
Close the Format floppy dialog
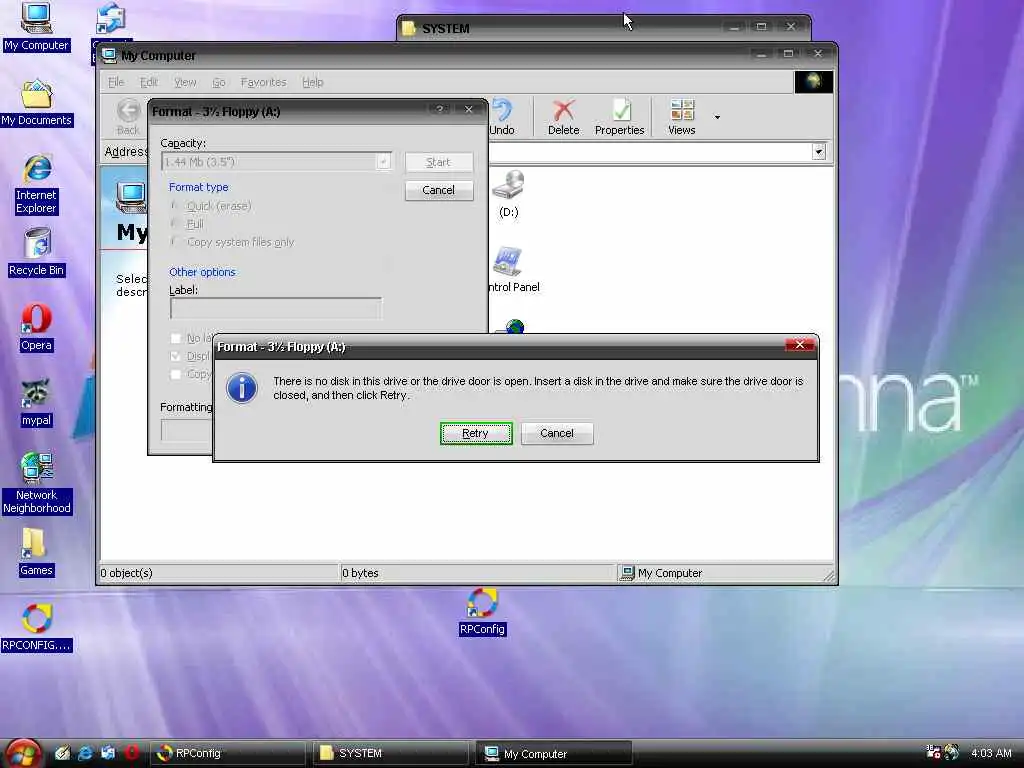(468, 110)
